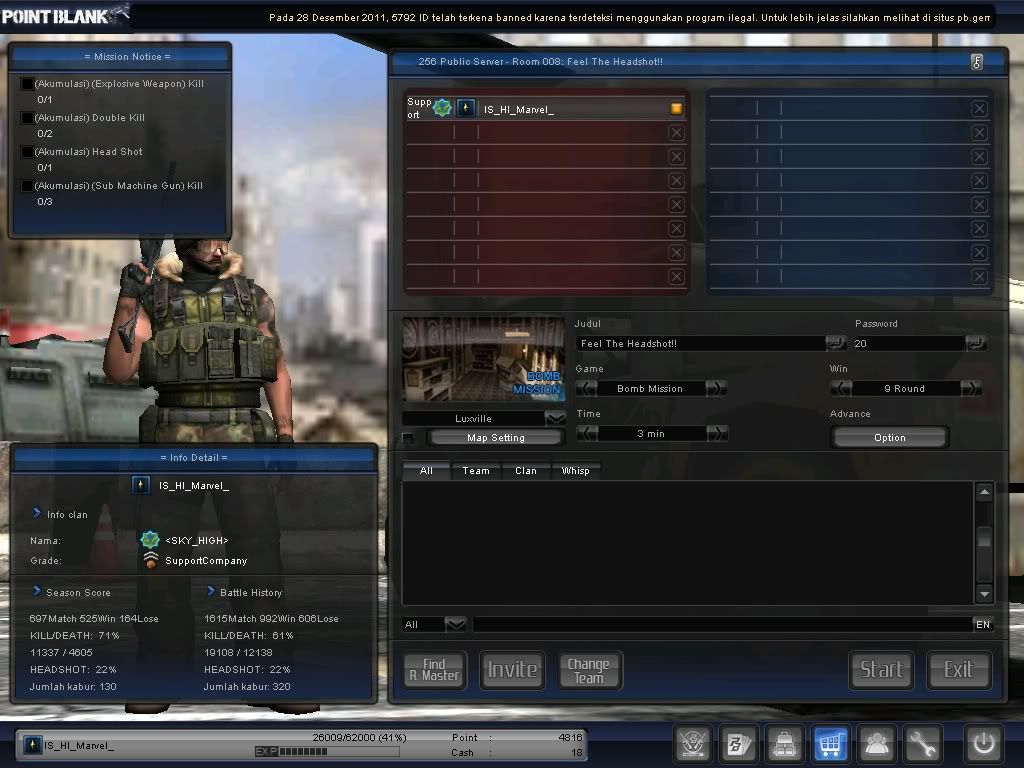Click the chat scrollbar thumb
This screenshot has width=1024, height=768.
984,538
